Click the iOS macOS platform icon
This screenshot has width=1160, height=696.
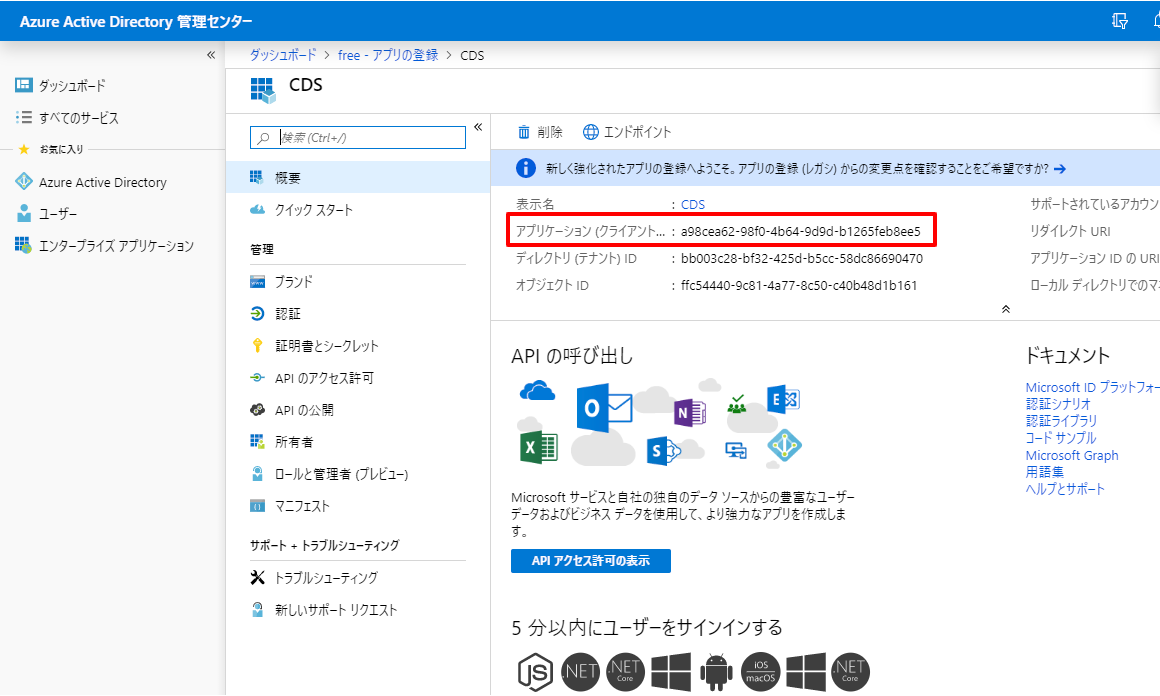761,672
